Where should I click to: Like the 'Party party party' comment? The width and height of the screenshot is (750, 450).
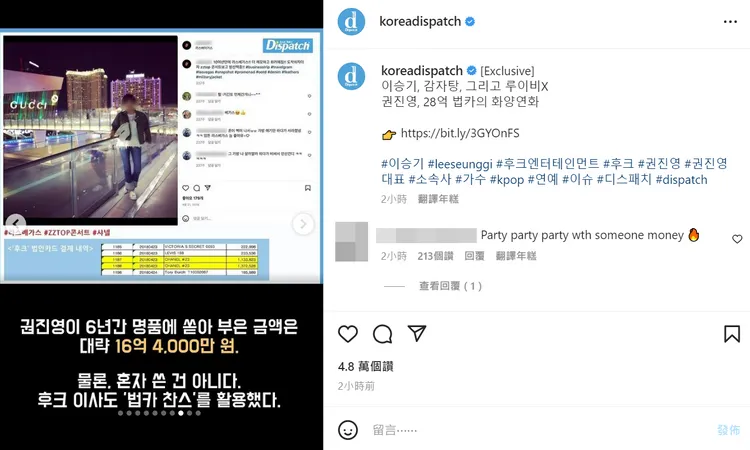737,239
